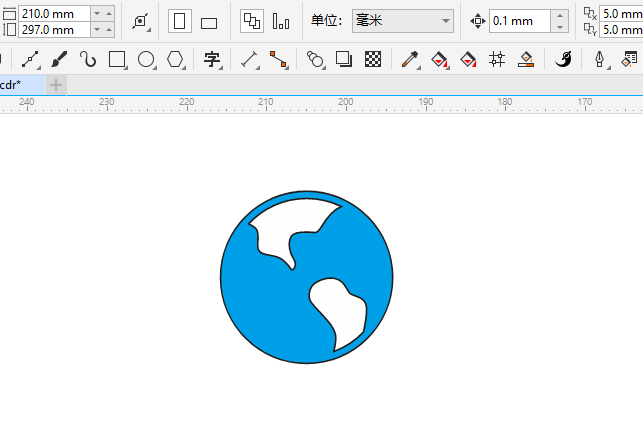Viewport: 643px width, 444px height.
Task: Choose the Connector tool
Action: (x=278, y=60)
